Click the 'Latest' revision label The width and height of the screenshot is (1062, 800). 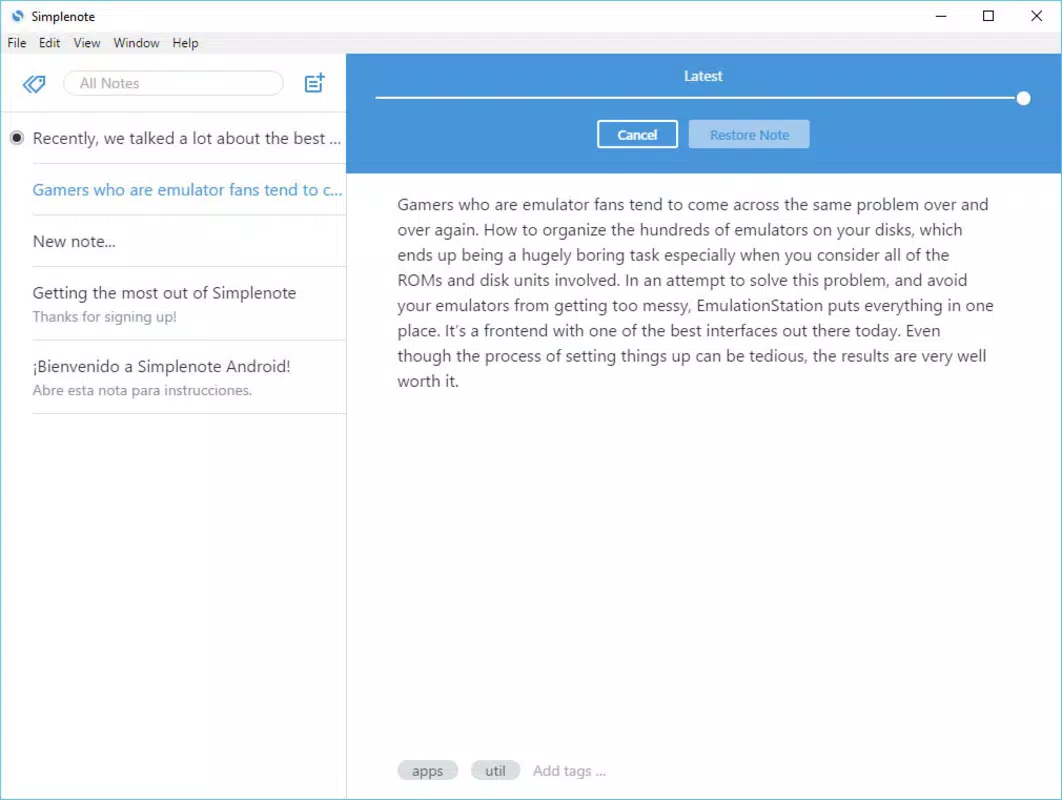[x=703, y=76]
